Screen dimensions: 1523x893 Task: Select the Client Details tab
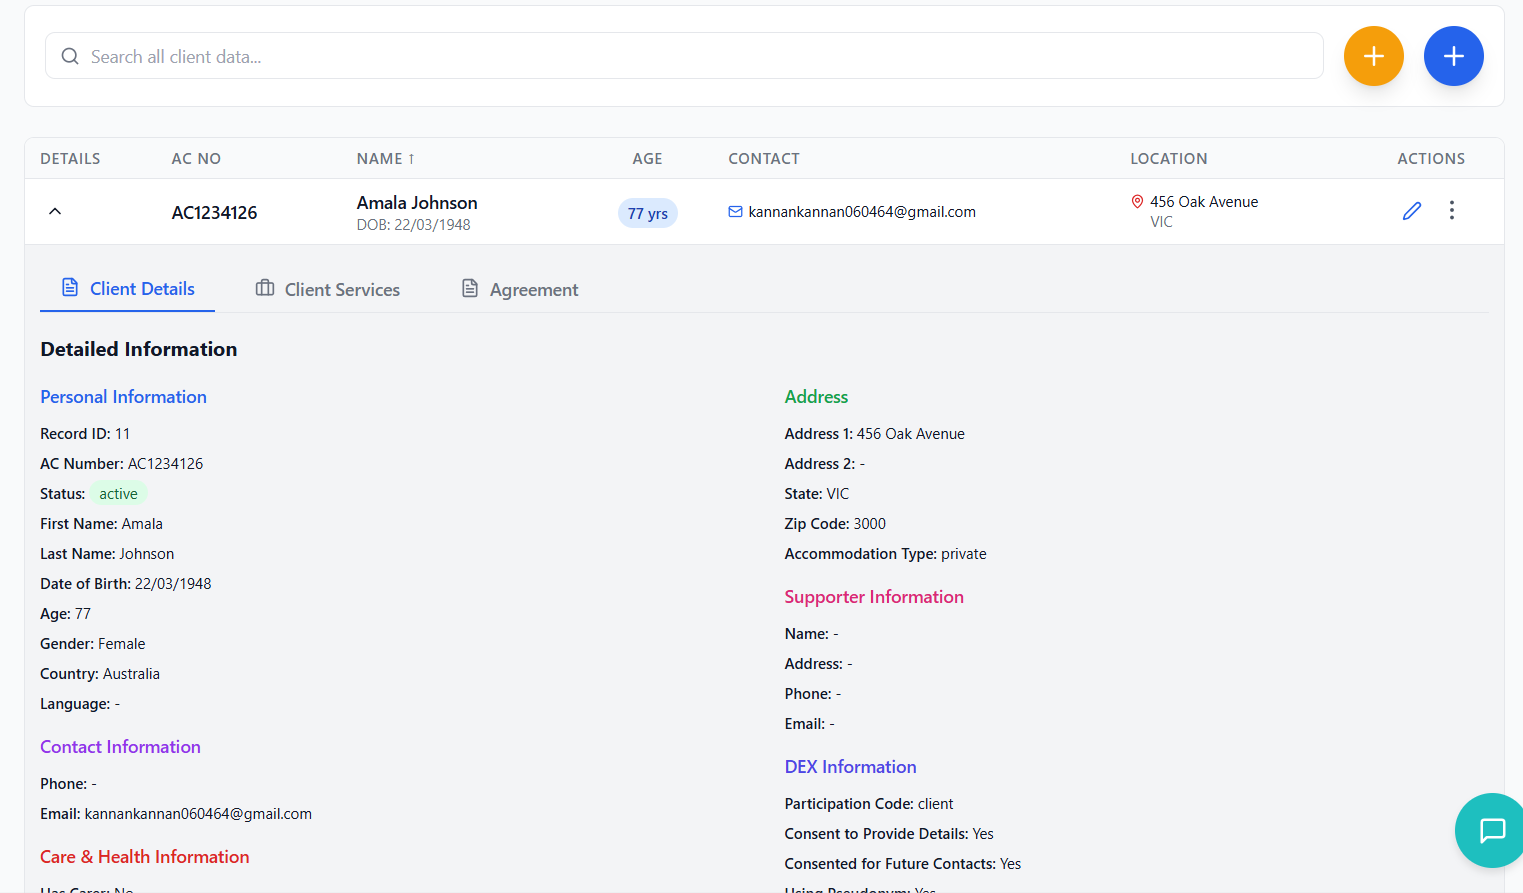pos(128,289)
